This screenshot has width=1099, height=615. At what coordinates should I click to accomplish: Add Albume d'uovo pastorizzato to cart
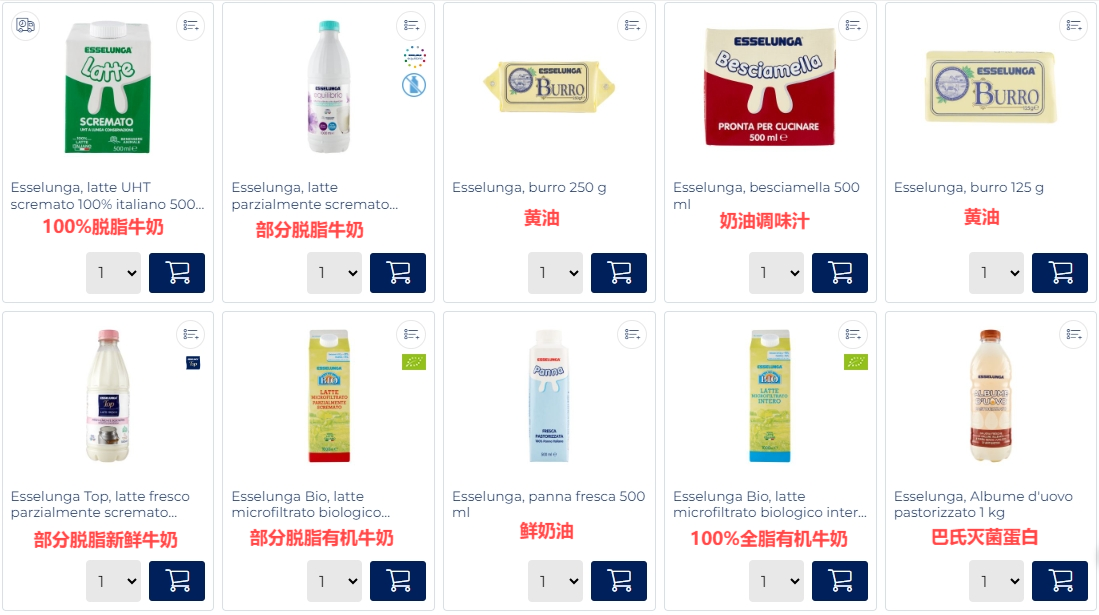point(1060,581)
